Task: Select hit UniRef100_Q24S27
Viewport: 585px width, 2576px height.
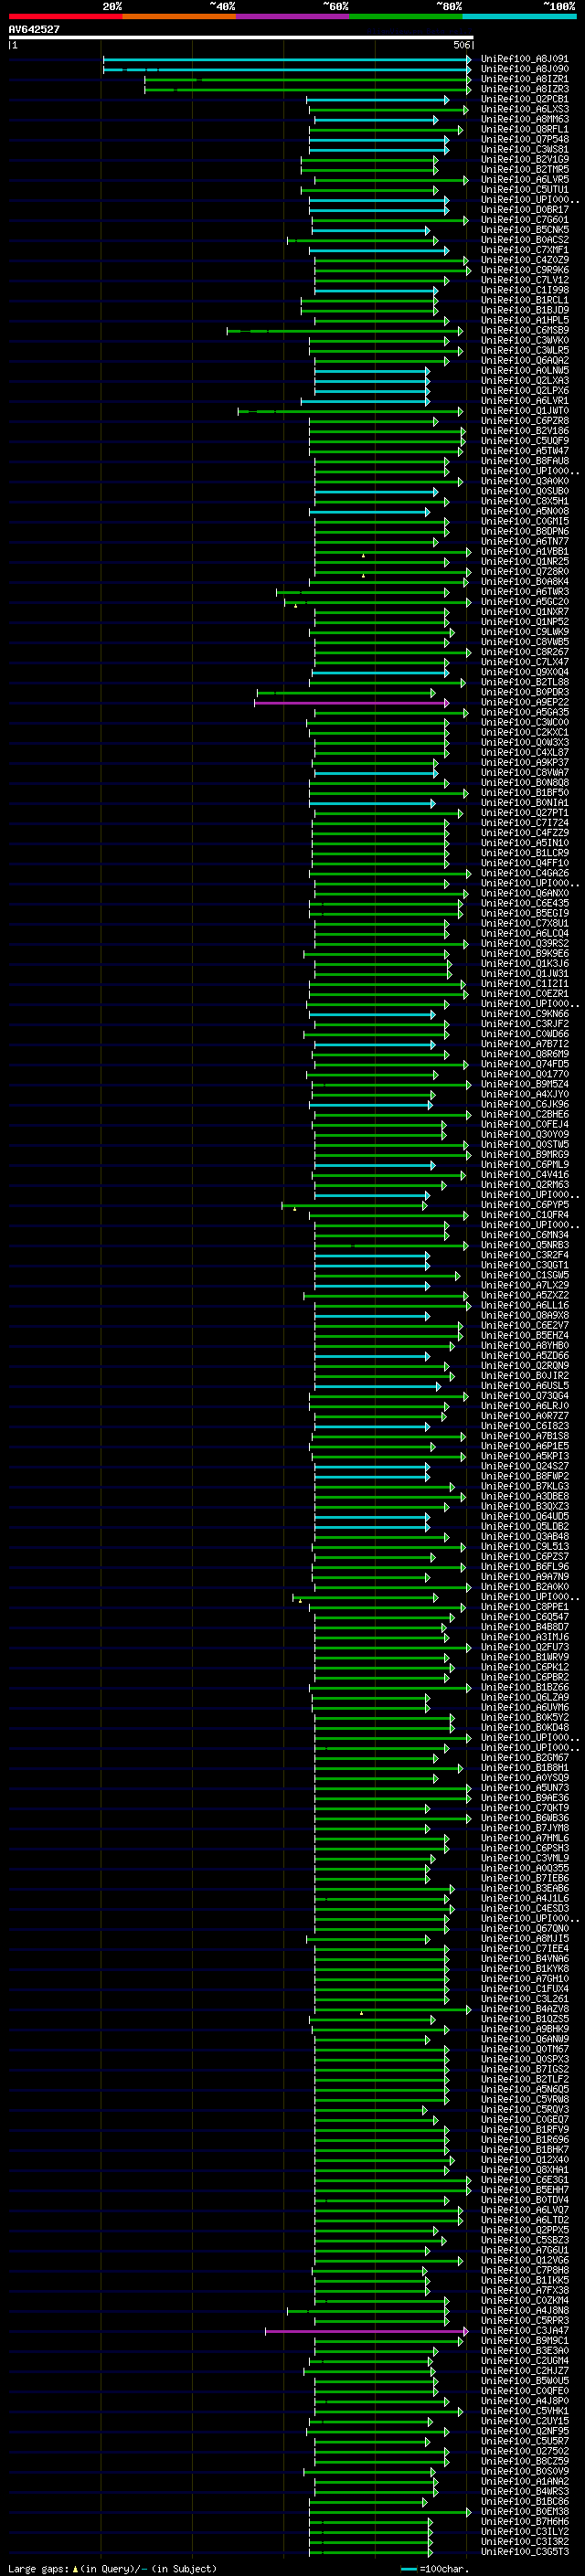Action: pos(524,1467)
